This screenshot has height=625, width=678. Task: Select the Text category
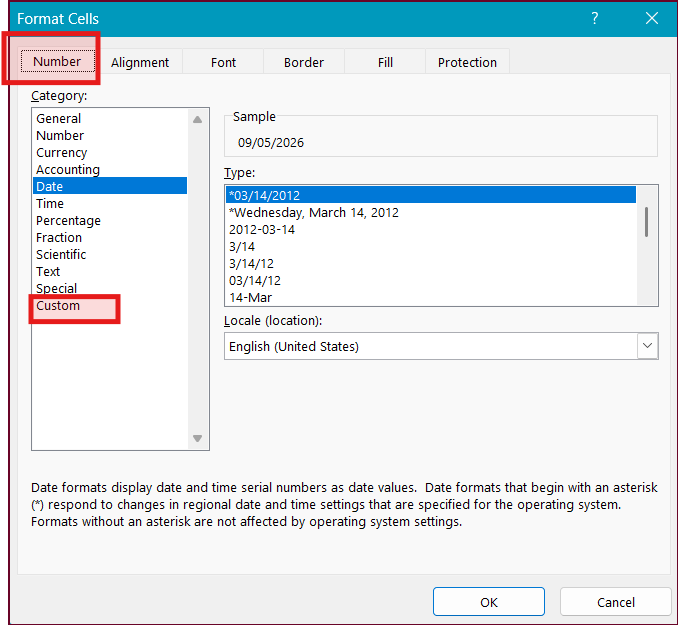point(110,271)
